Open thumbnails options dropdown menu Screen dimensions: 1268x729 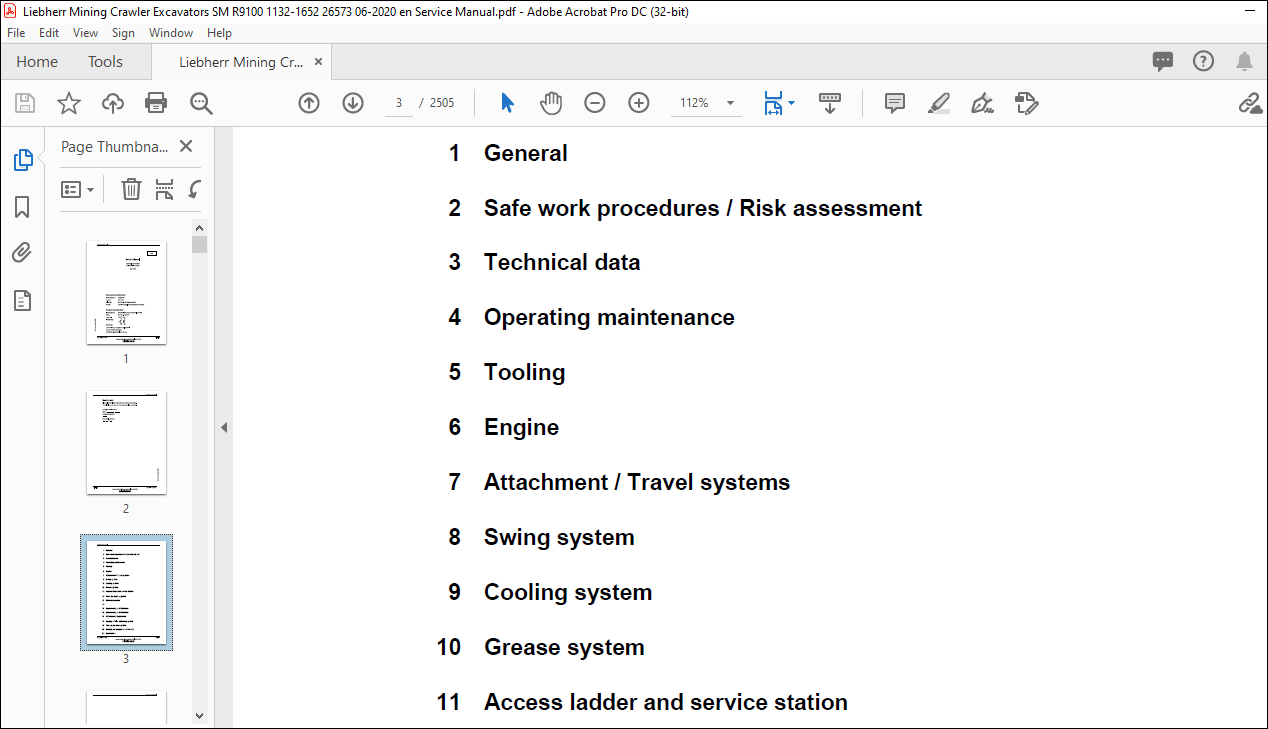click(77, 189)
